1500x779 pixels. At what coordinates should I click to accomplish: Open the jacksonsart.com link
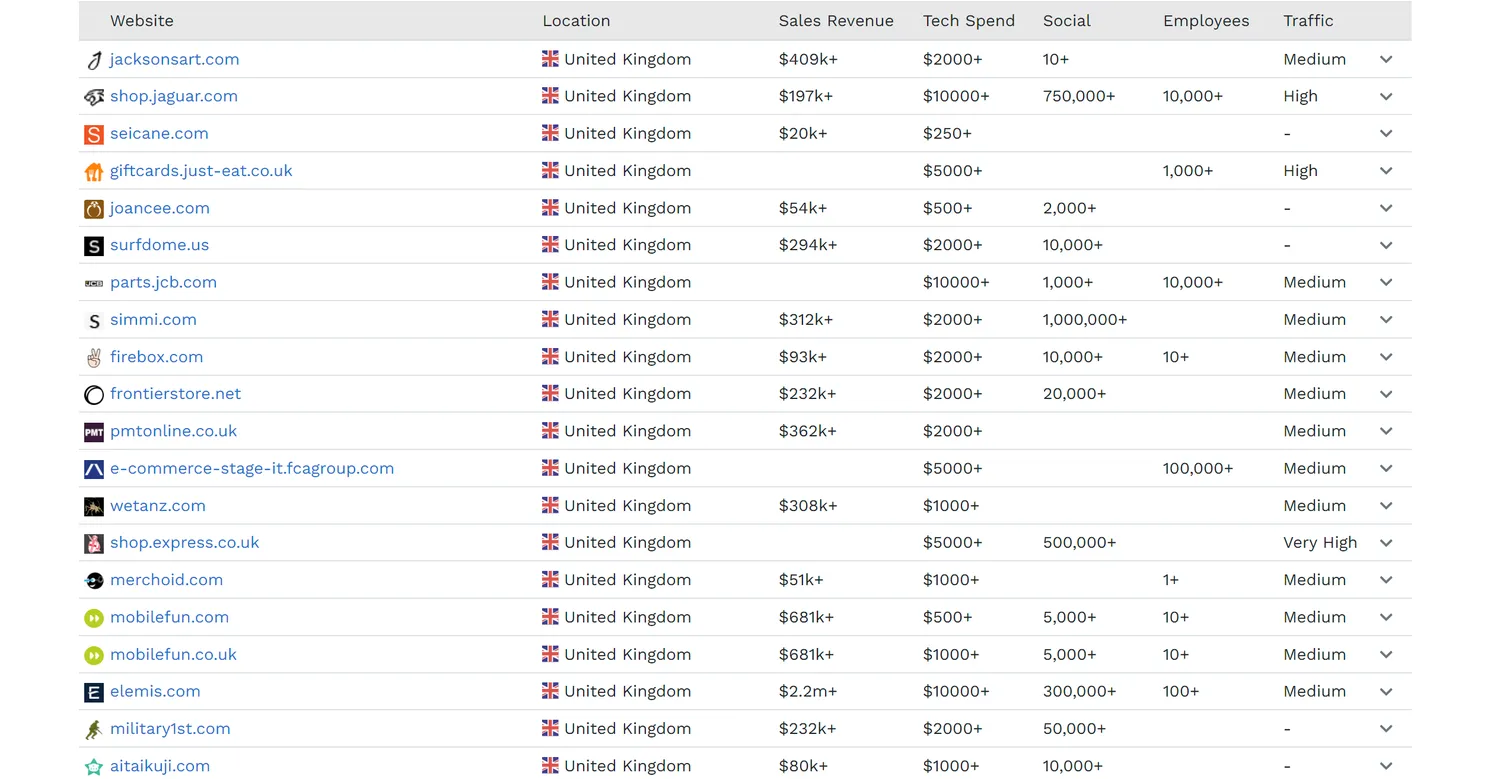point(175,60)
